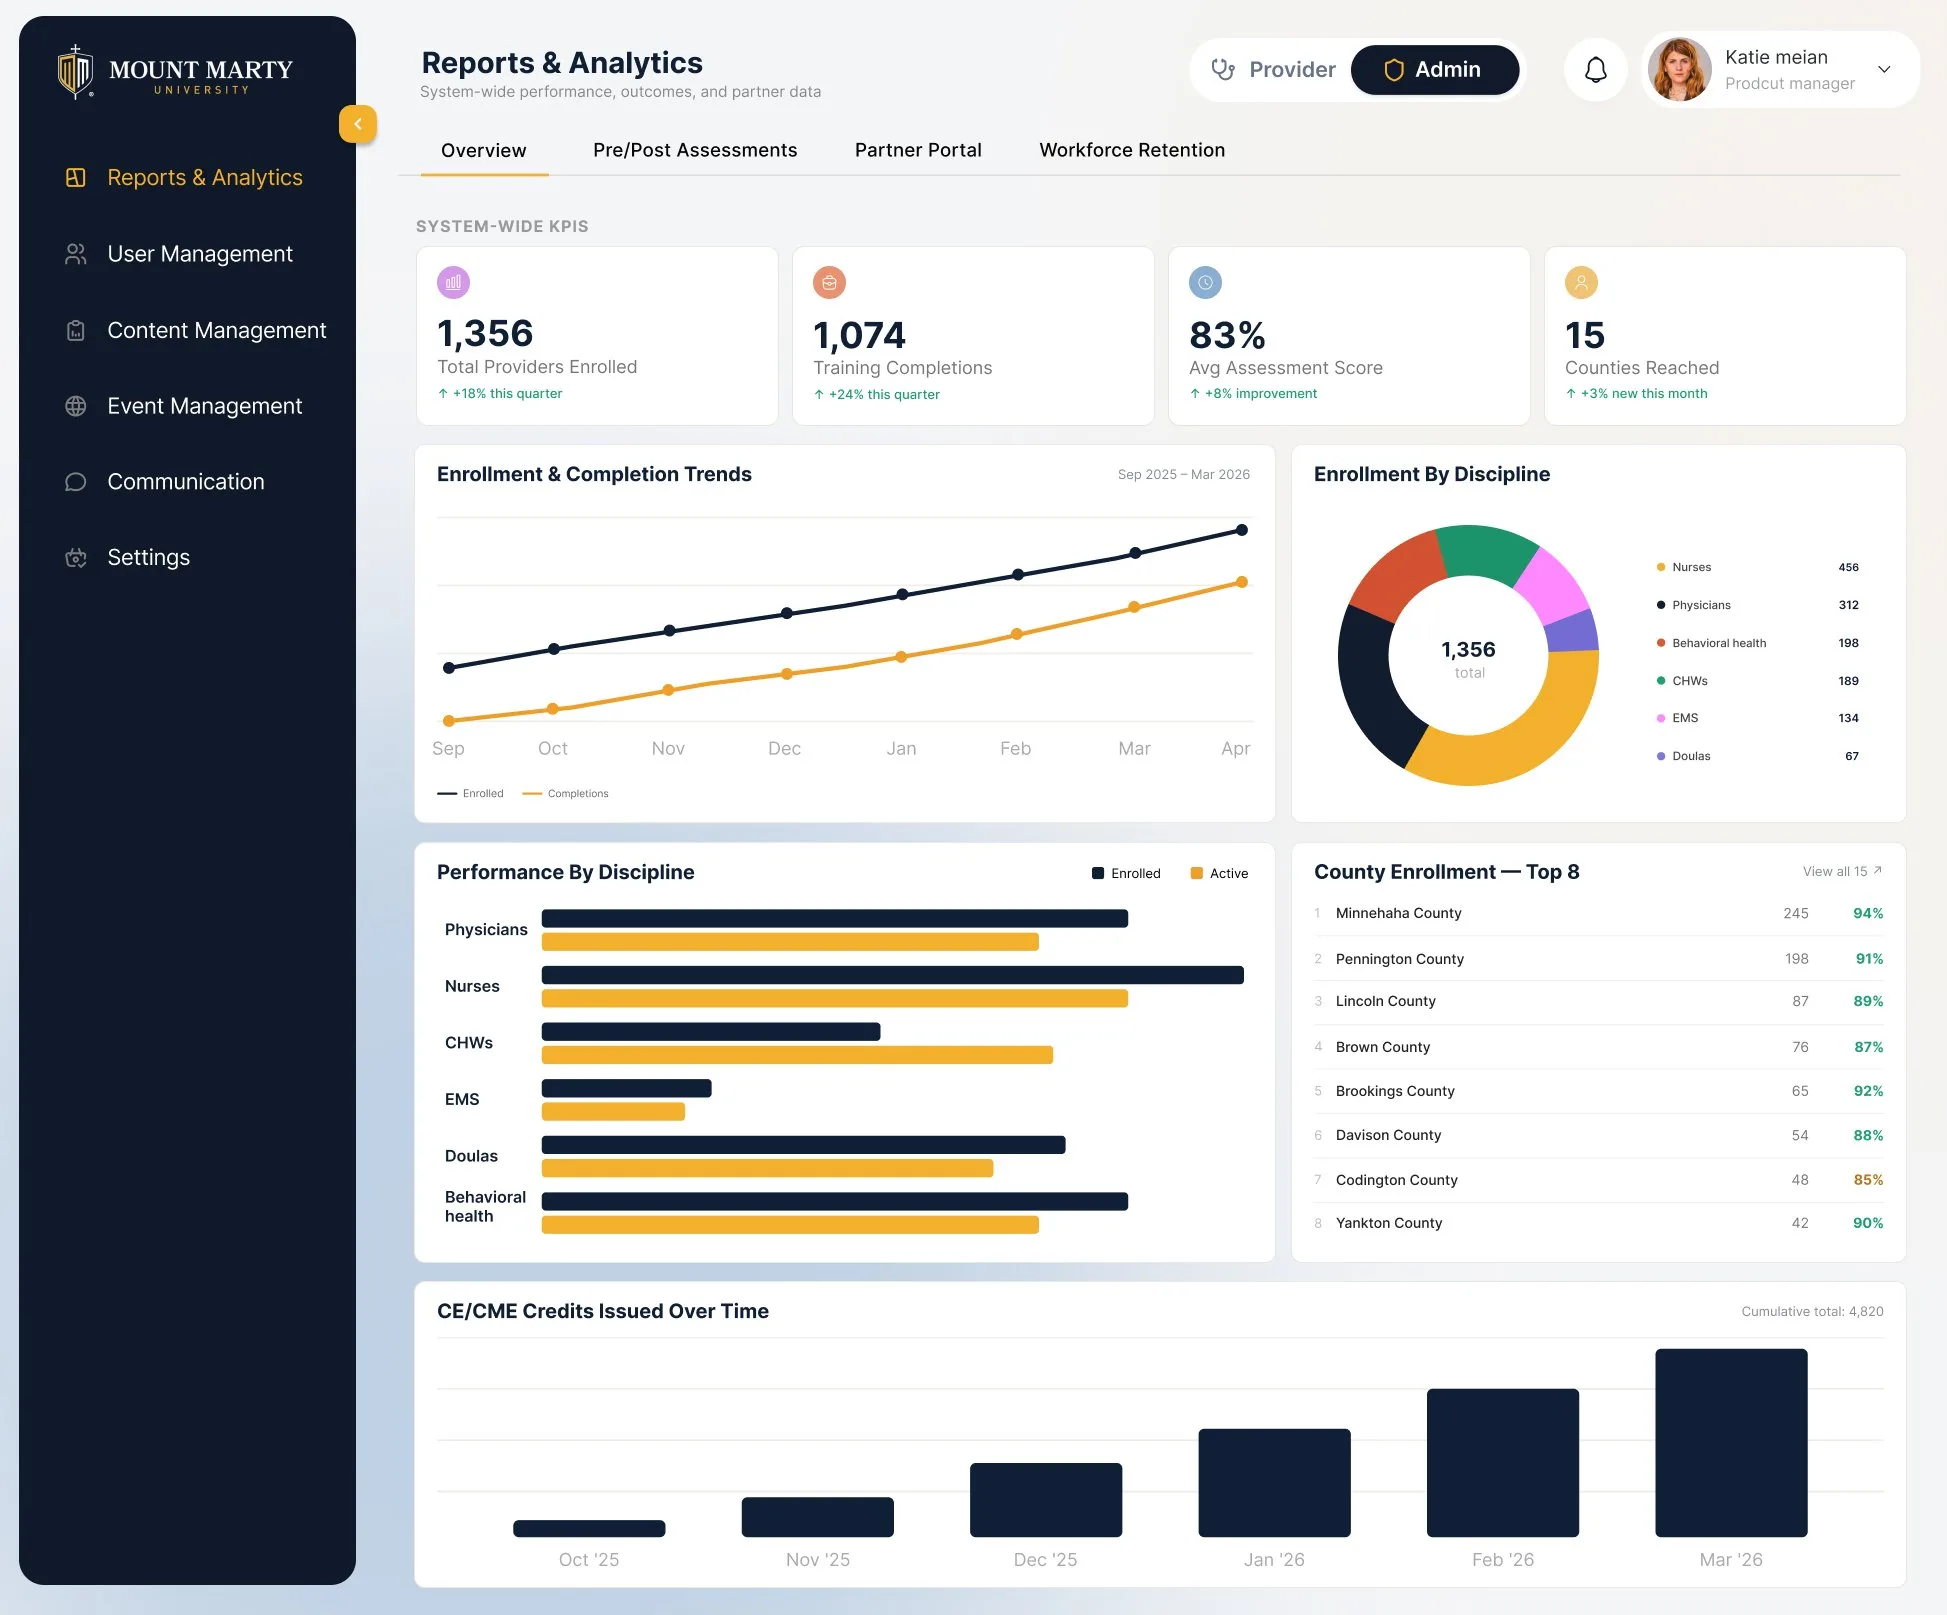Click the Event Management globe icon

tap(76, 406)
